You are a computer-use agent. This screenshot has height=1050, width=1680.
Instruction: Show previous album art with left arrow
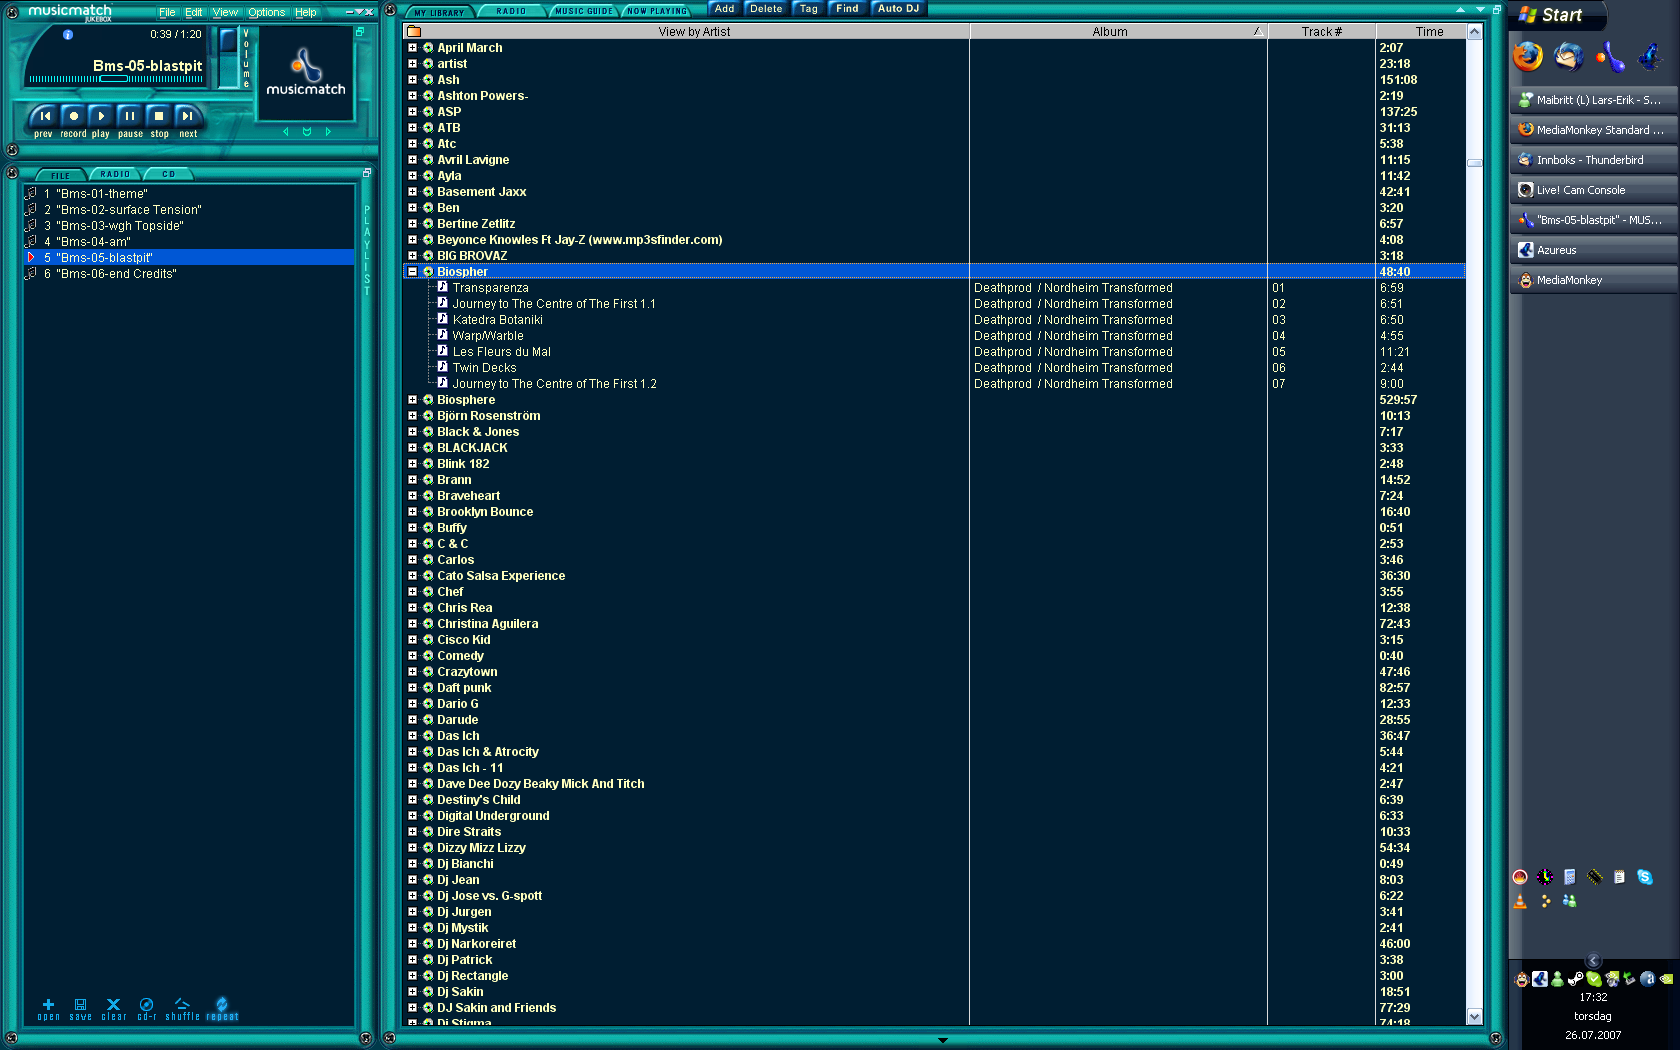click(285, 132)
